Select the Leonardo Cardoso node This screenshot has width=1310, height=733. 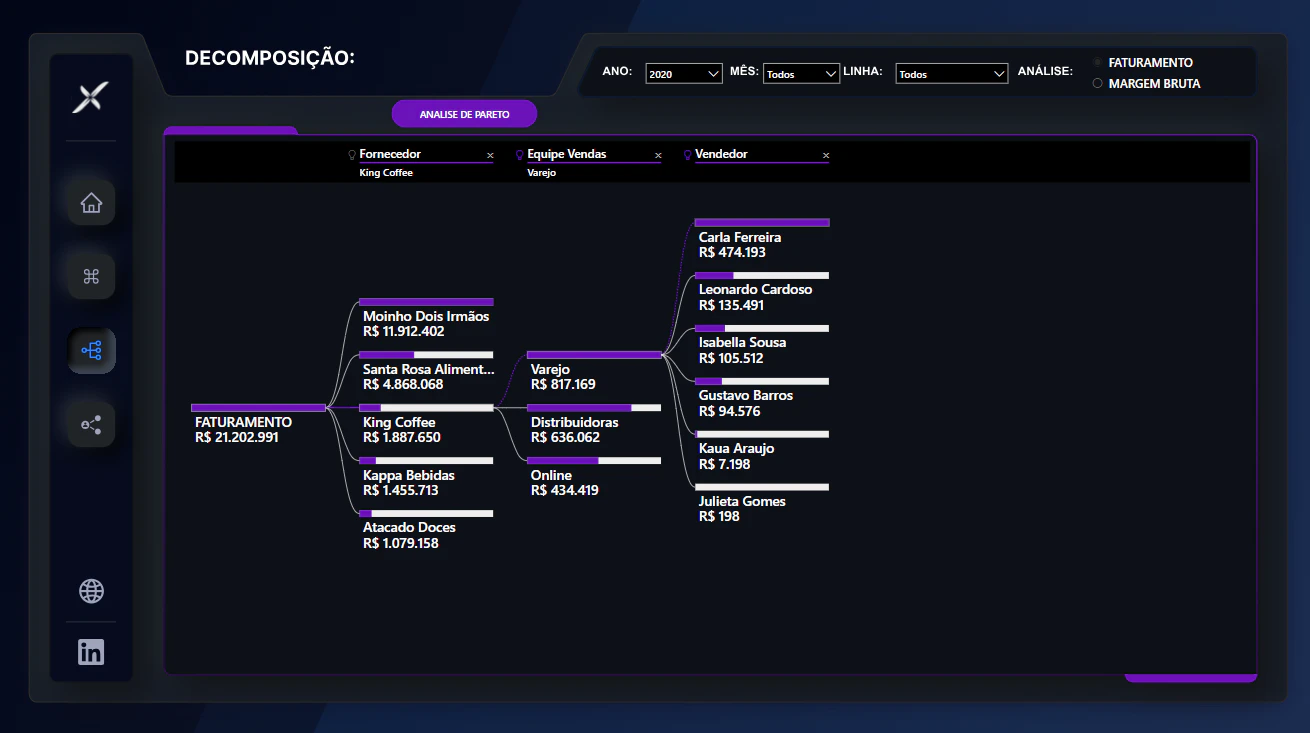coord(762,291)
